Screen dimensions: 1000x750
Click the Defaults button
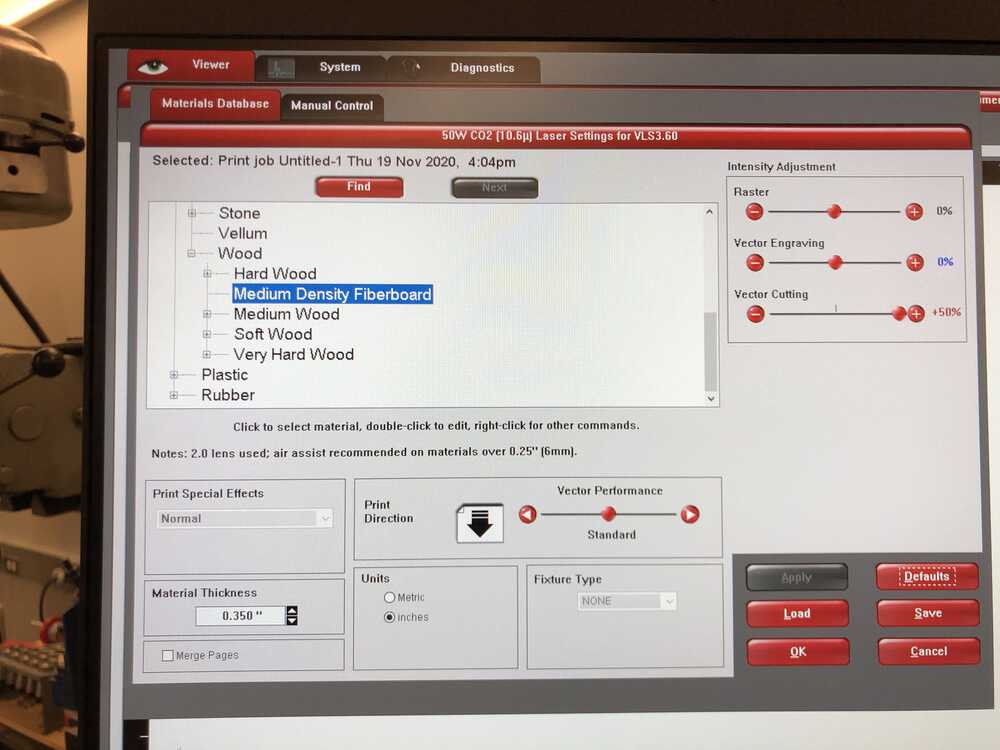pos(927,577)
